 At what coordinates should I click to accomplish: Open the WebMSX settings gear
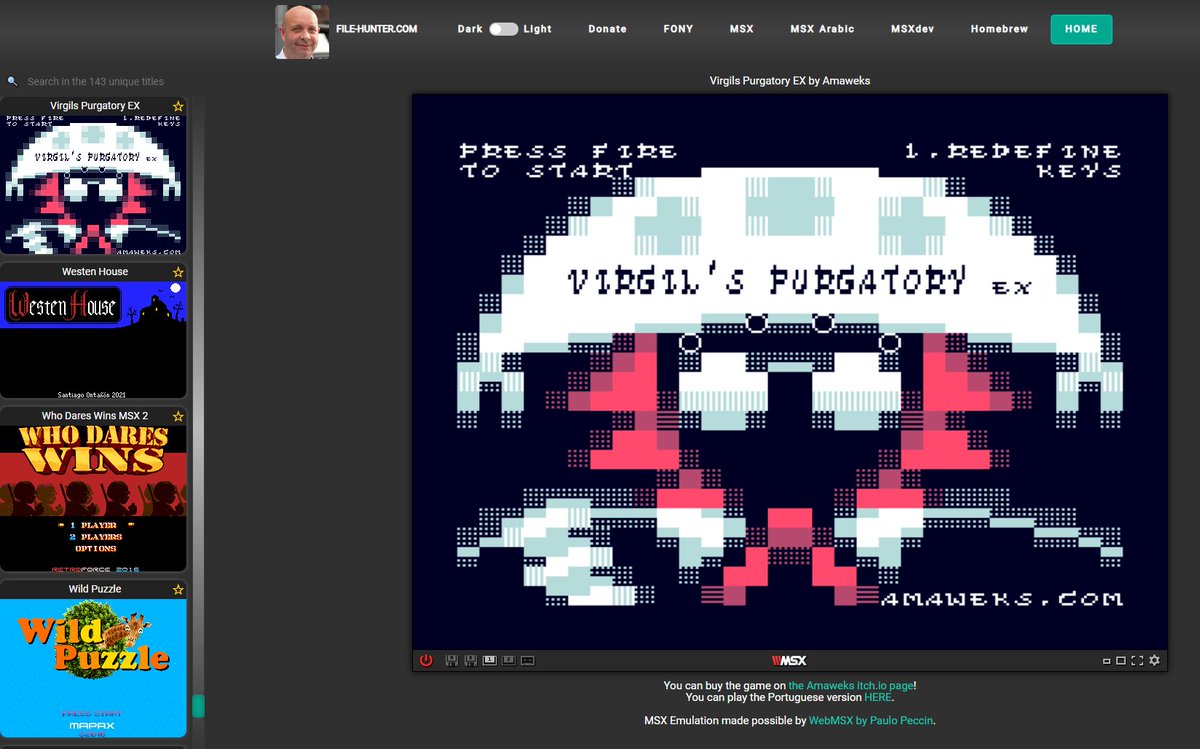click(1154, 660)
